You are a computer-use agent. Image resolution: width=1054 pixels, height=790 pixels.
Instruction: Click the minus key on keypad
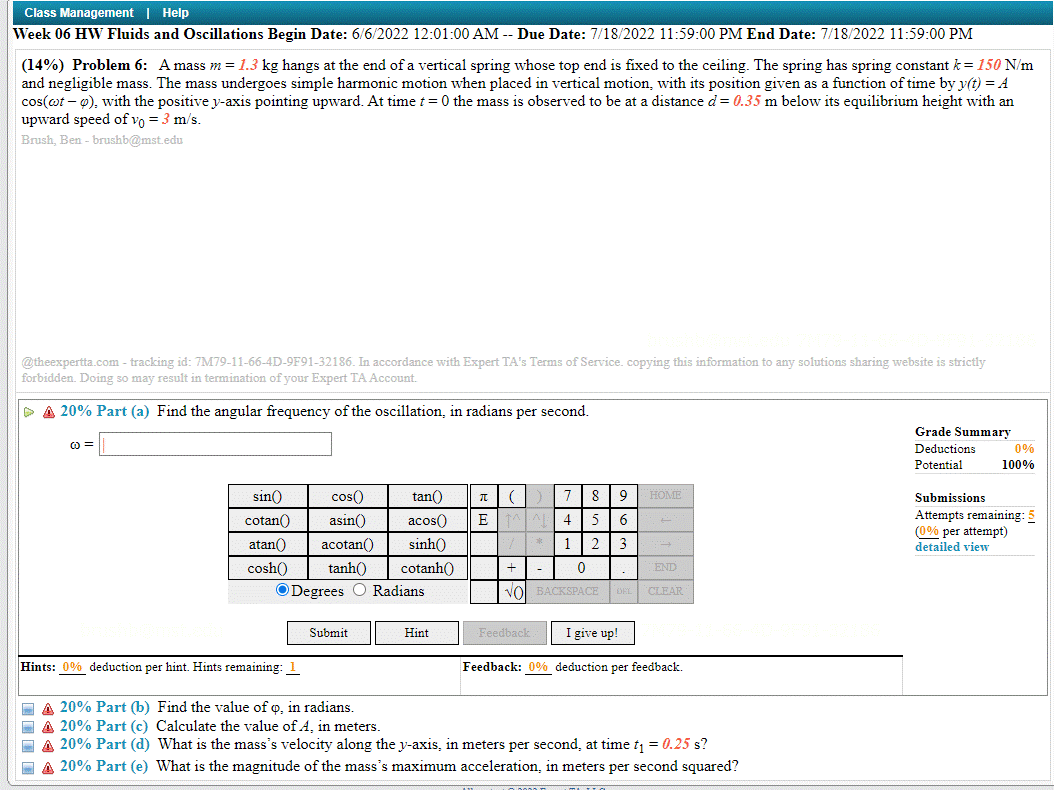(x=540, y=568)
